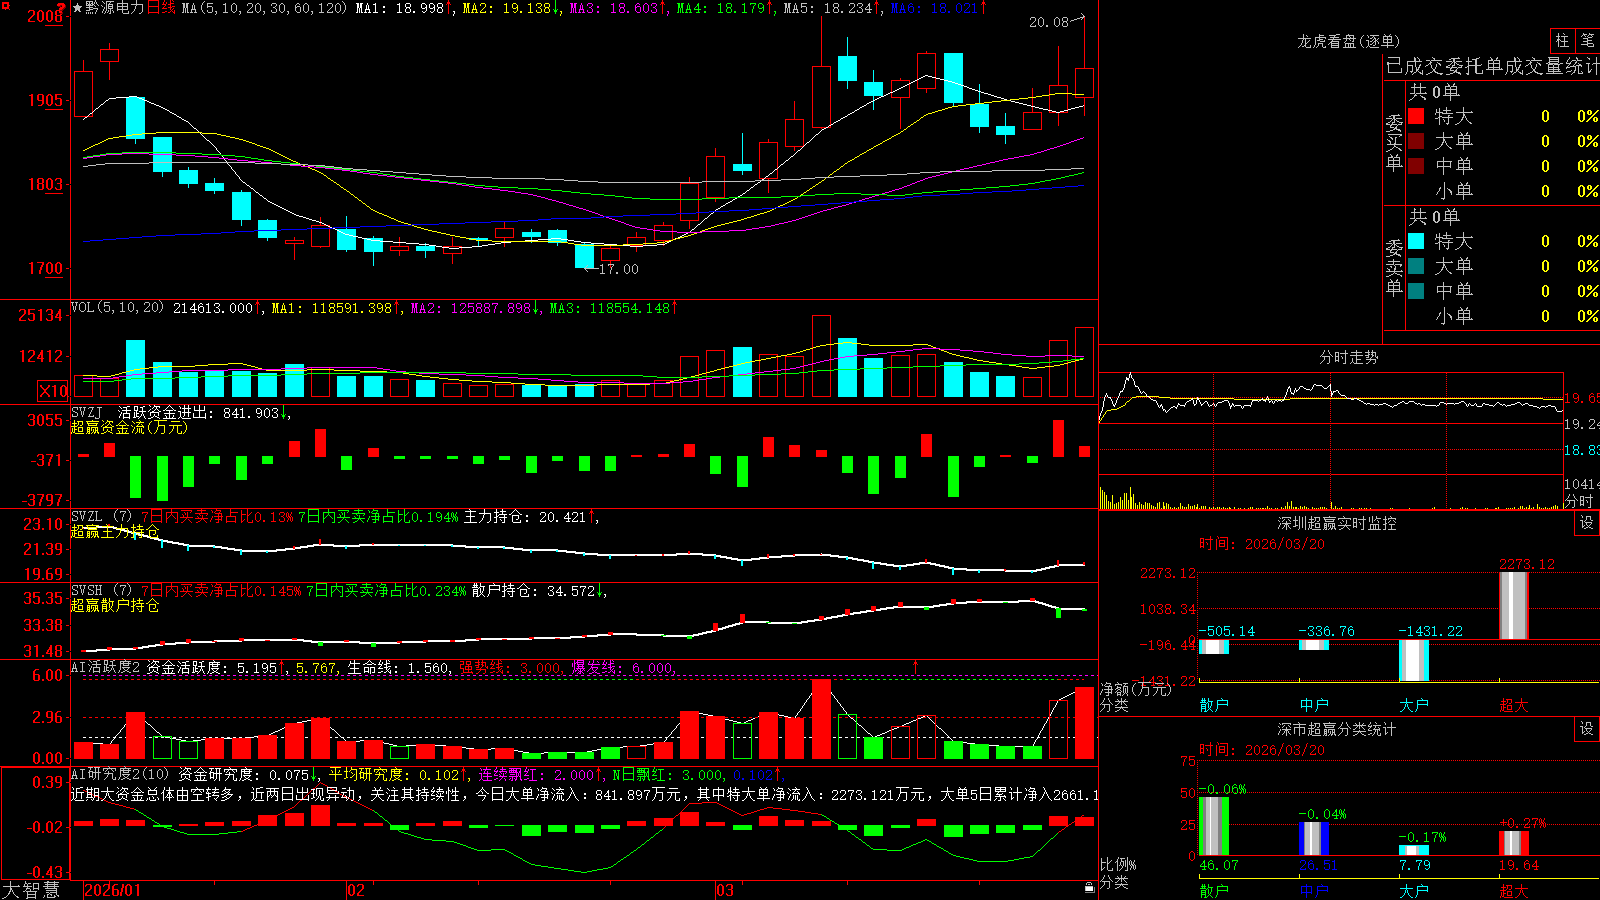Click the blue 中户 26.51 percentage bar

(1314, 838)
